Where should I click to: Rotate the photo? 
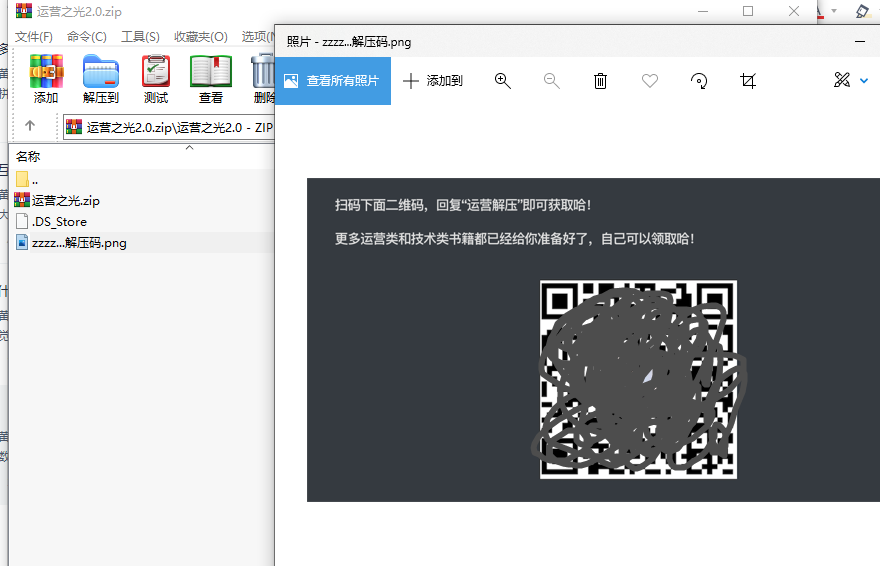(x=699, y=81)
